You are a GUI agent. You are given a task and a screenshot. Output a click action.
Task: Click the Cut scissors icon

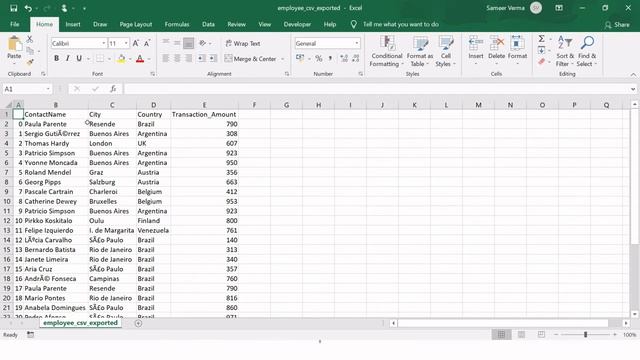(30, 39)
